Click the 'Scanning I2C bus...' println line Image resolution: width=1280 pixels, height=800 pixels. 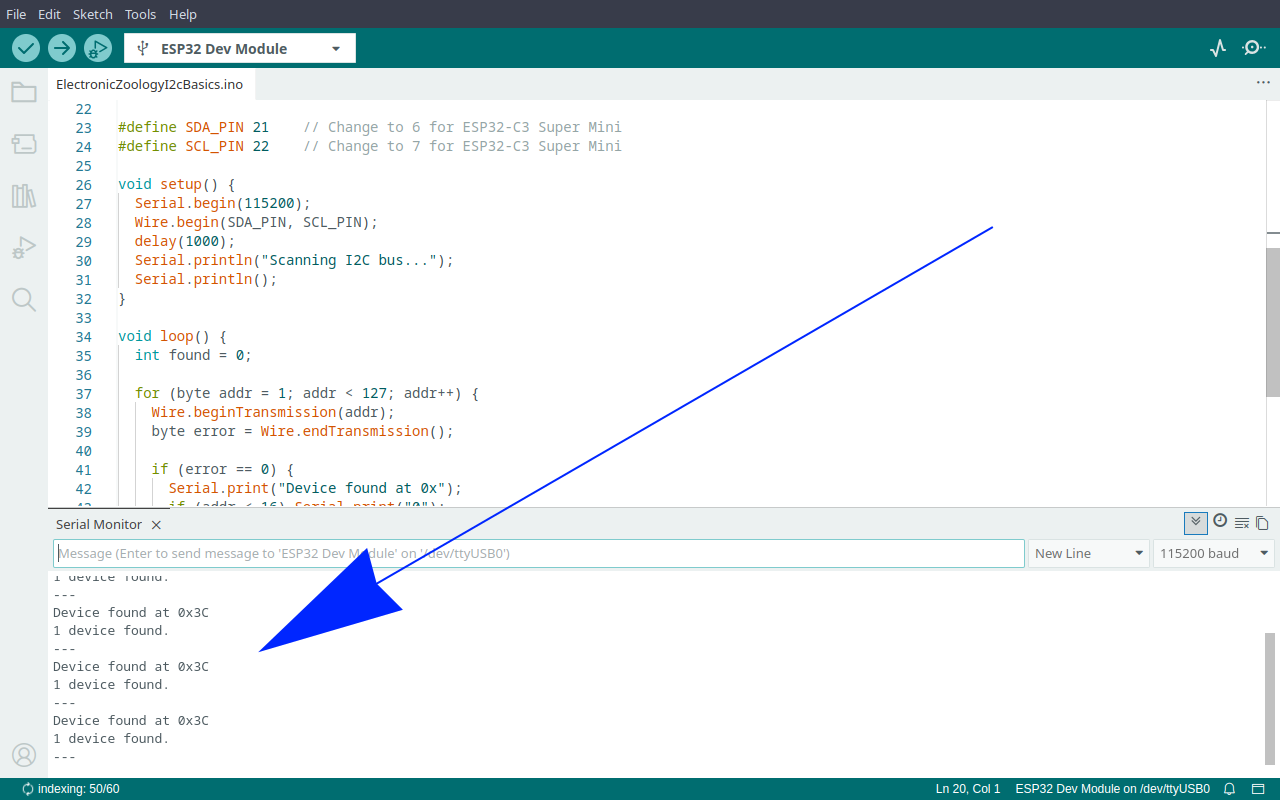[x=295, y=260]
